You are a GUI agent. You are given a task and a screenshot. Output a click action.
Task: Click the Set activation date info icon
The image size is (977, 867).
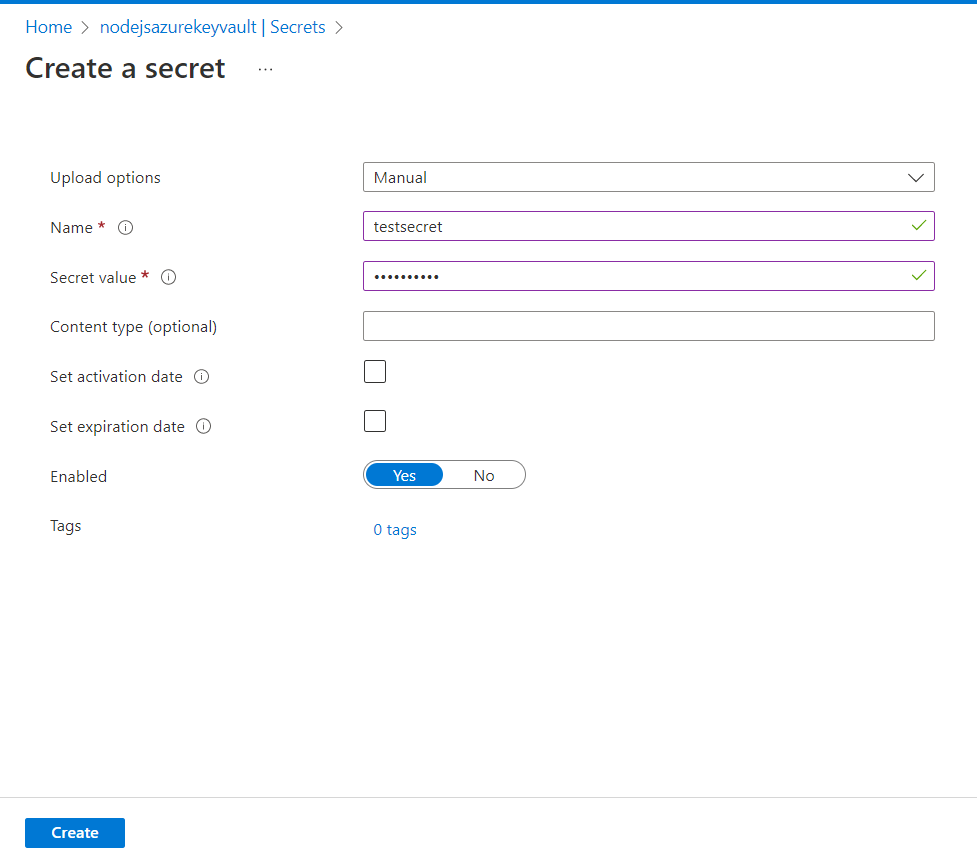[201, 377]
